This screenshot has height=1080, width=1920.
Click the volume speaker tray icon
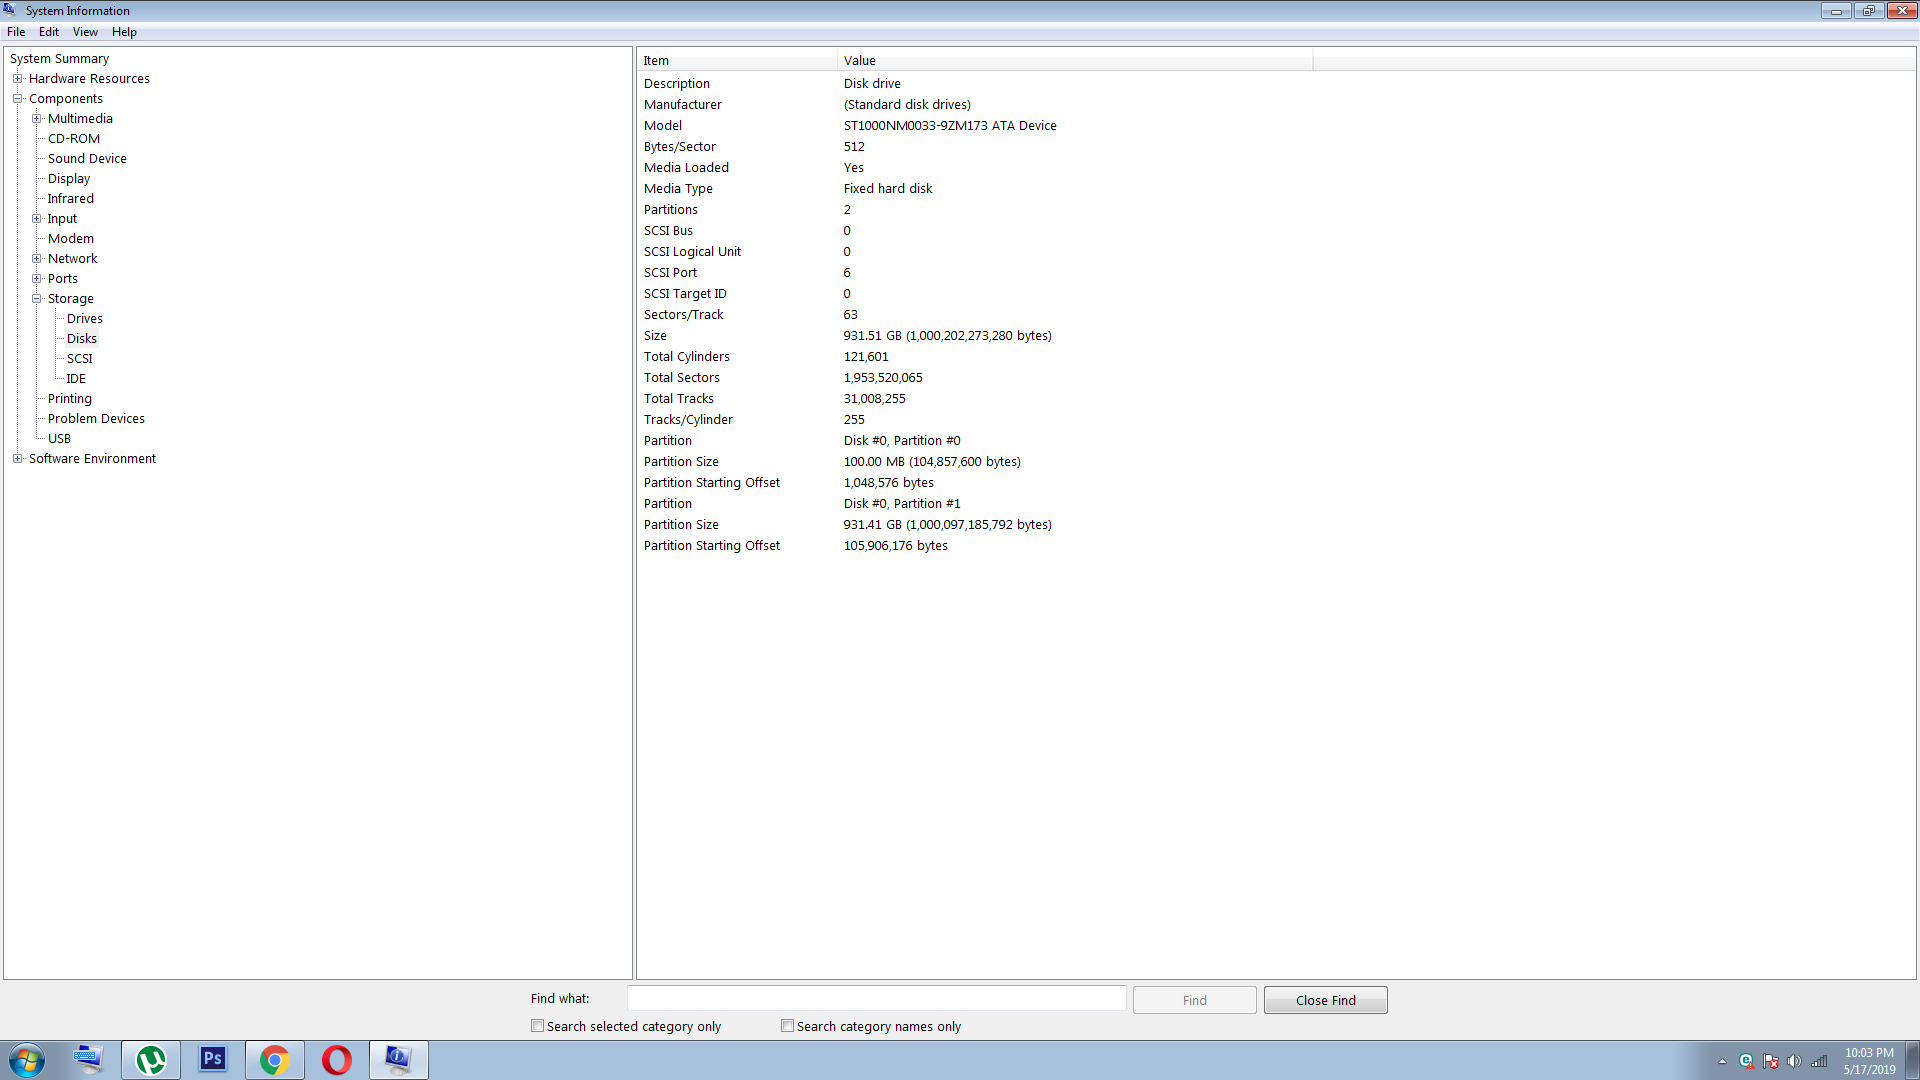(x=1794, y=1061)
